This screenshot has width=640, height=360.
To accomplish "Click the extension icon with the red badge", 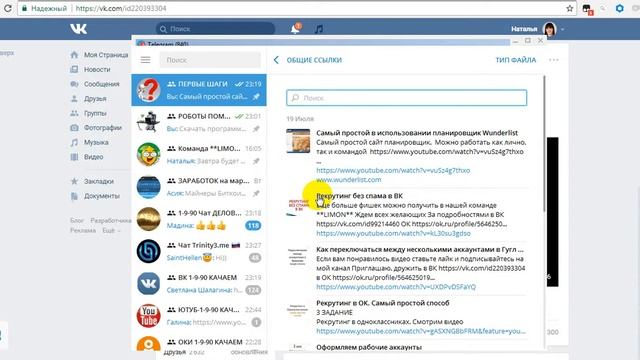I will 587,9.
